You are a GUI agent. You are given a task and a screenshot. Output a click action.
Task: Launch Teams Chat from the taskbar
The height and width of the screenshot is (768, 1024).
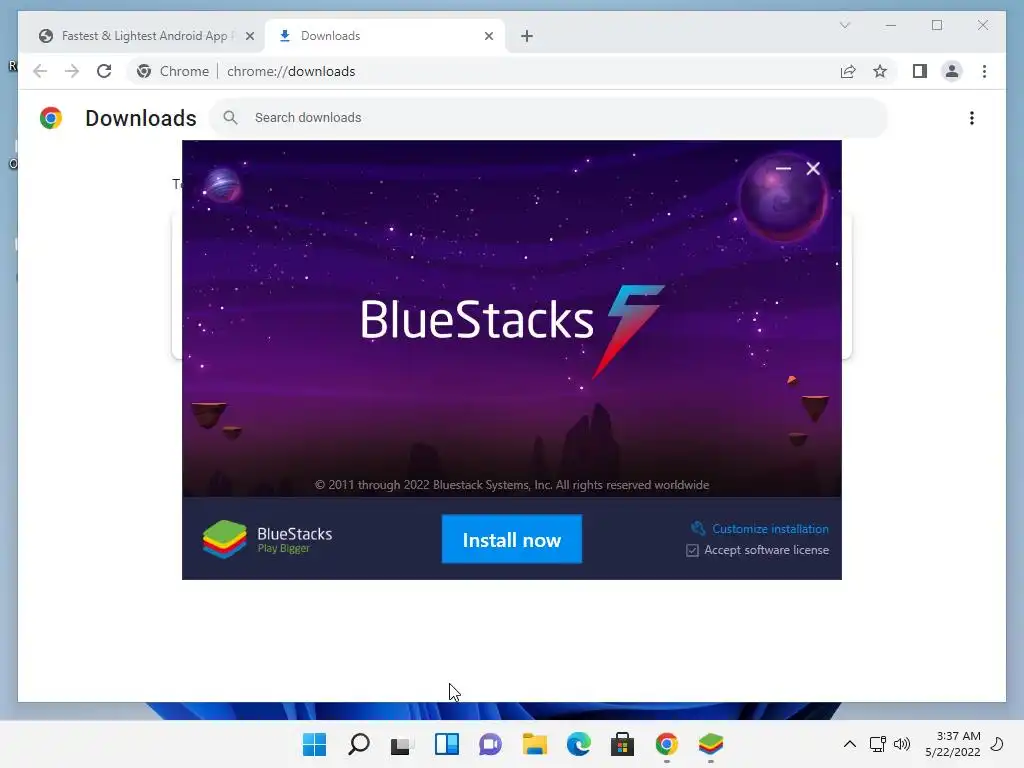[x=490, y=744]
